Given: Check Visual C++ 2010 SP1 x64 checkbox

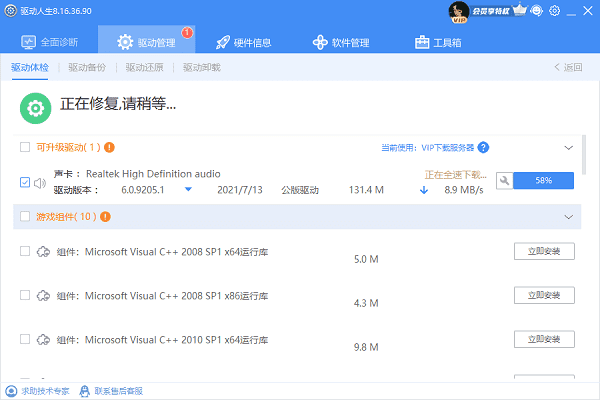Looking at the screenshot, I should click(25, 339).
